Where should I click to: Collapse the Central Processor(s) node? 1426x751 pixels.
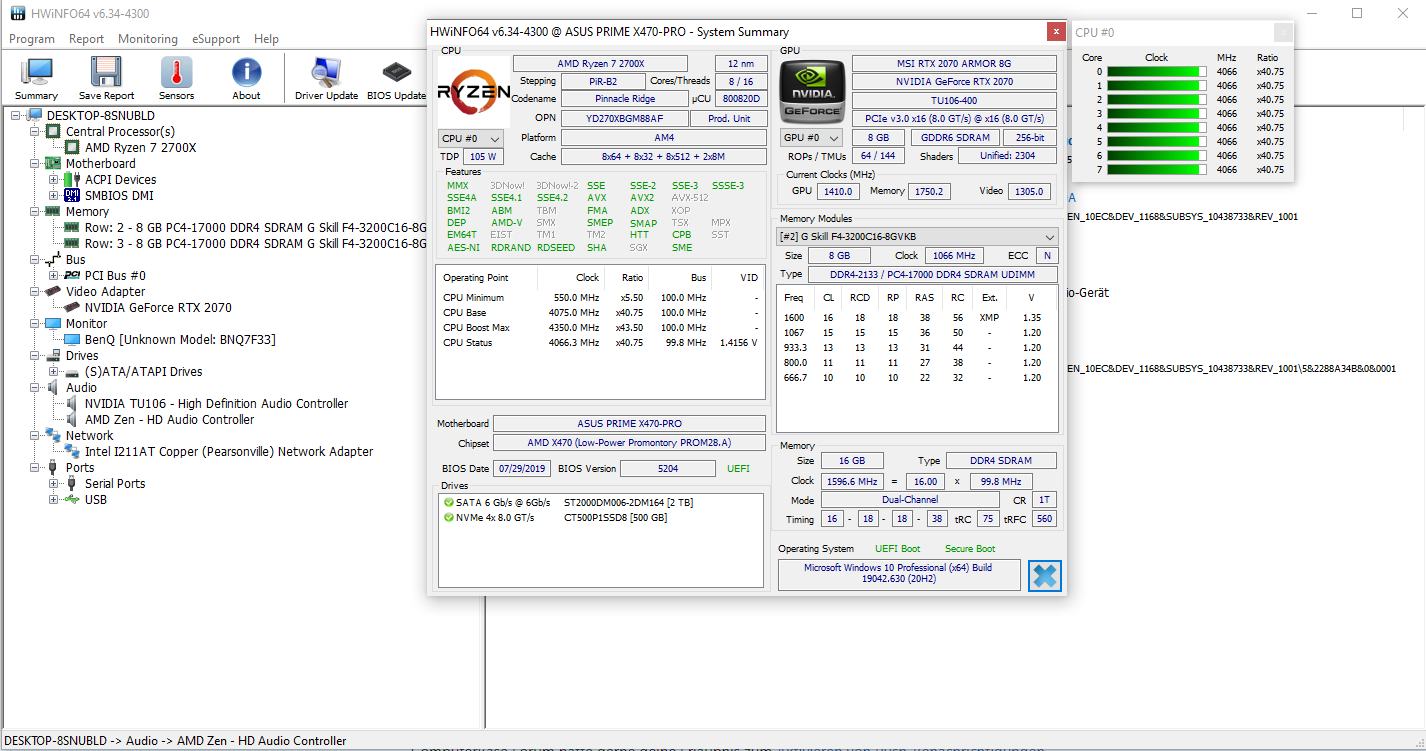[36, 132]
